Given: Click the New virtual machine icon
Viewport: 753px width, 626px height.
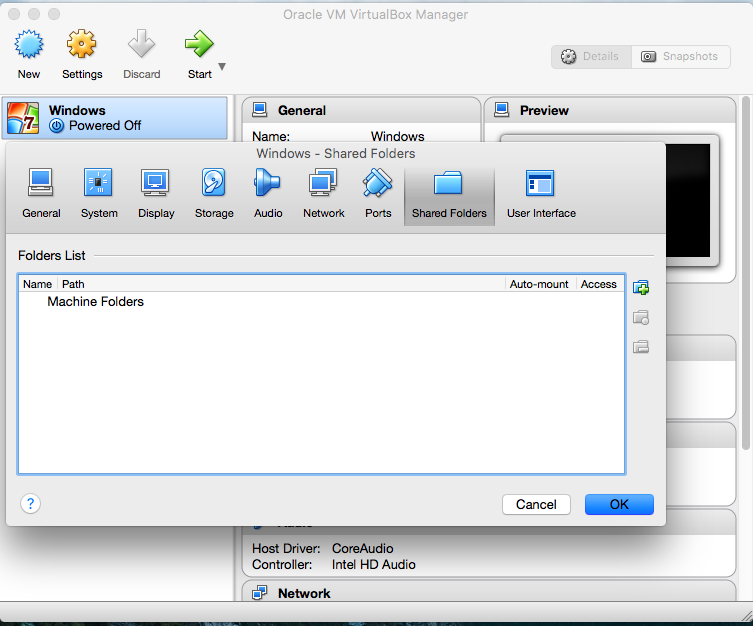Looking at the screenshot, I should (x=29, y=45).
